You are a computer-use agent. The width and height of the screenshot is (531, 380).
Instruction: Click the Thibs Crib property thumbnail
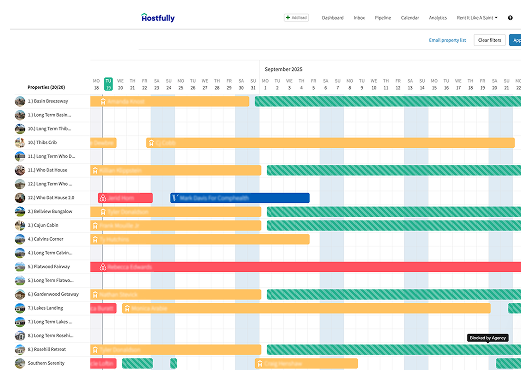click(x=20, y=143)
